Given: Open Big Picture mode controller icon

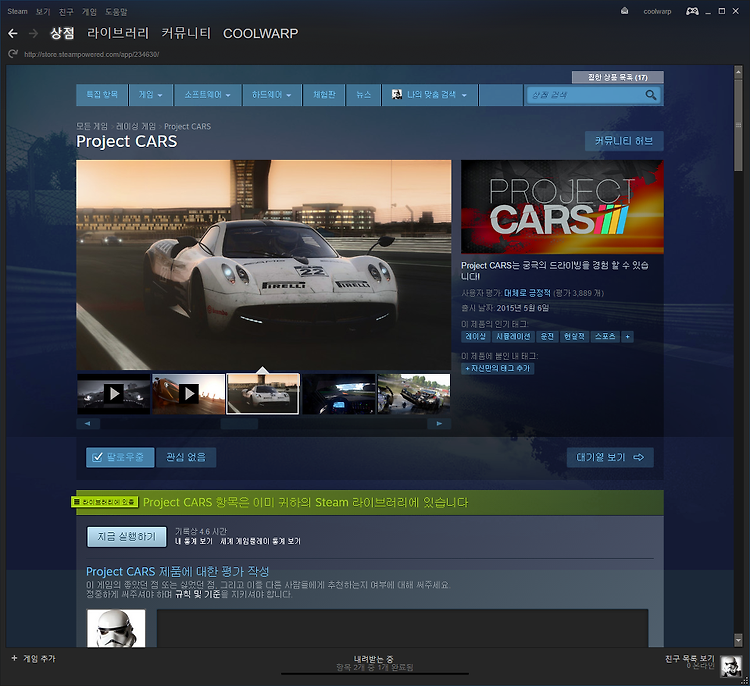Looking at the screenshot, I should pos(692,11).
